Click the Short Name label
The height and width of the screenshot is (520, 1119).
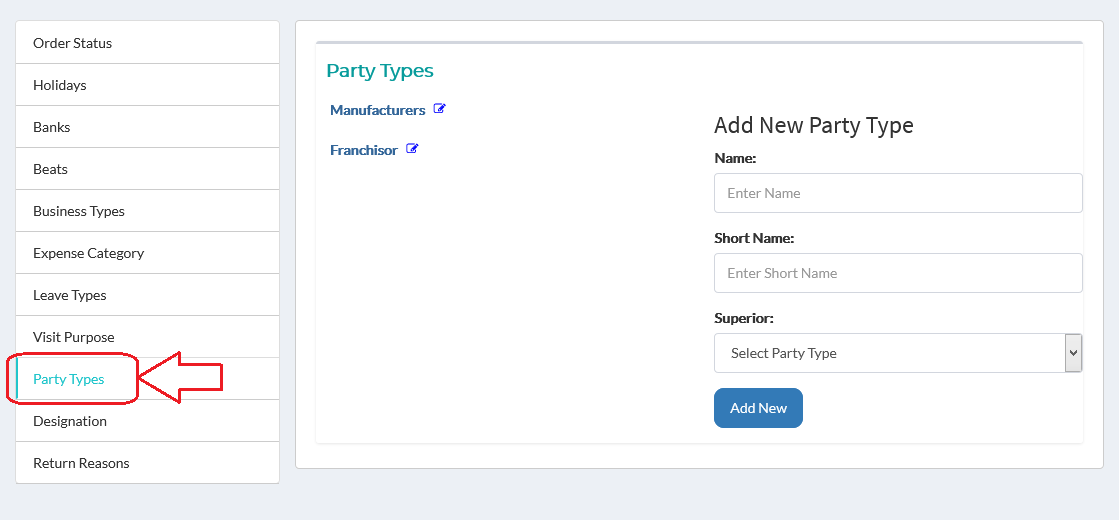(754, 238)
